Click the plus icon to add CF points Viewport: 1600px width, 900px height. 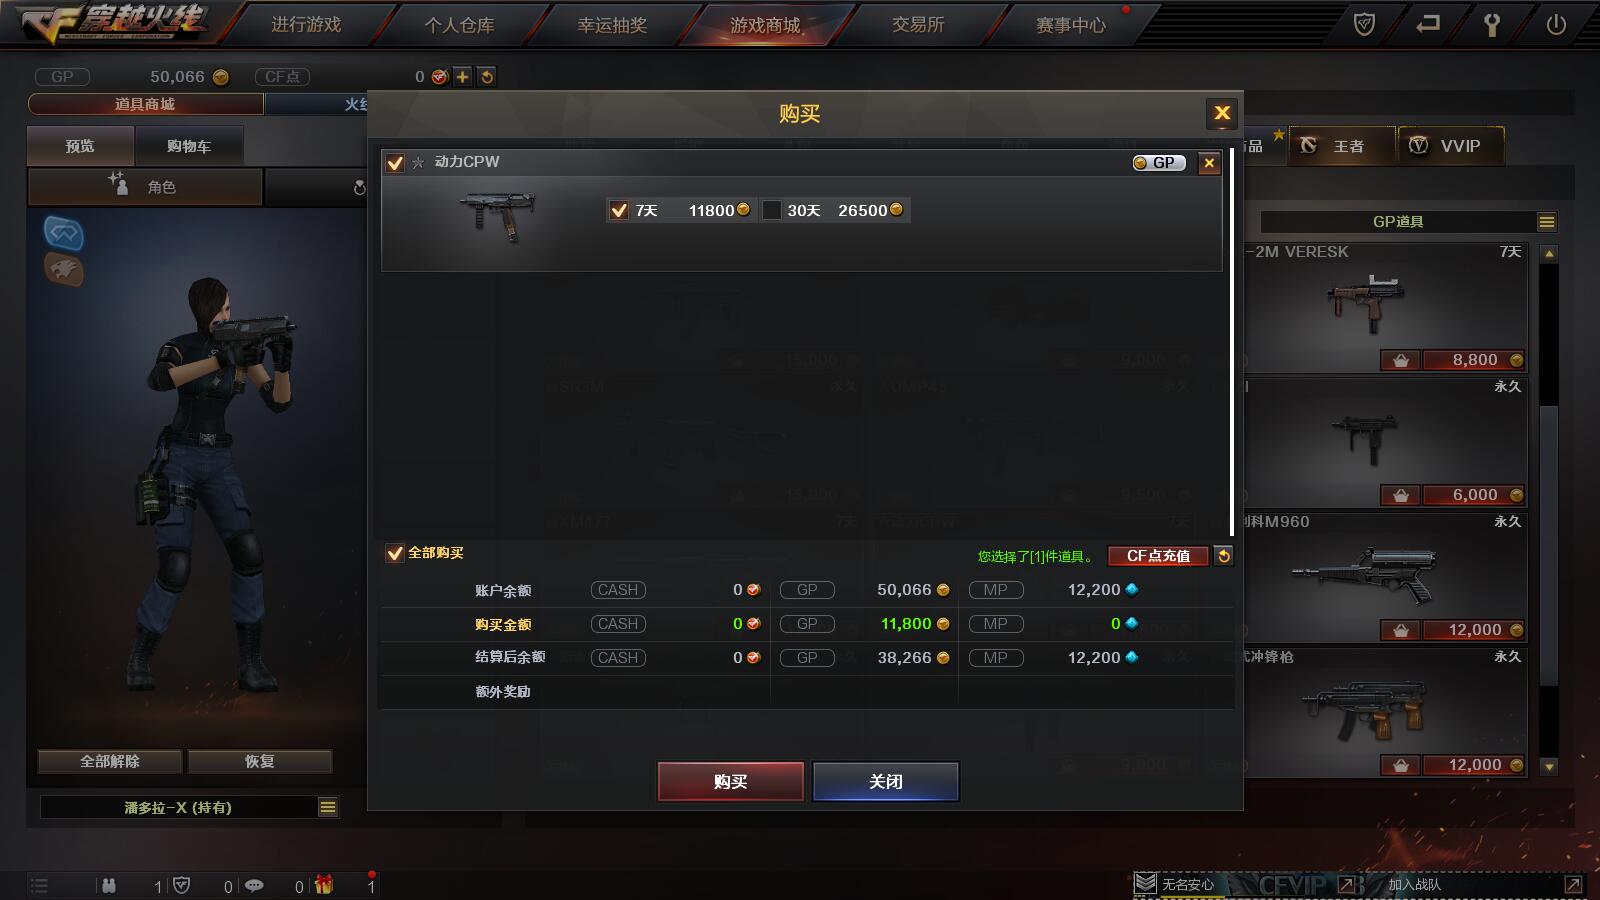462,76
